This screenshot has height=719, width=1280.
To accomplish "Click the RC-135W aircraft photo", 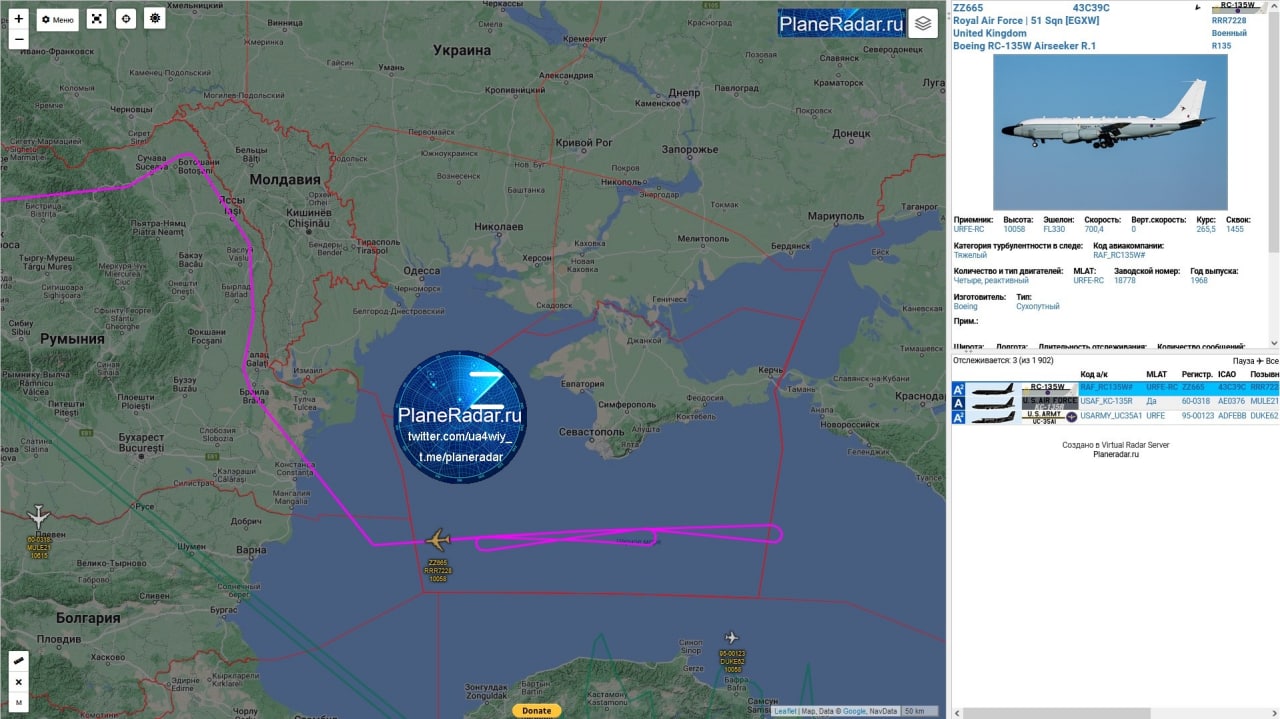I will (1109, 131).
